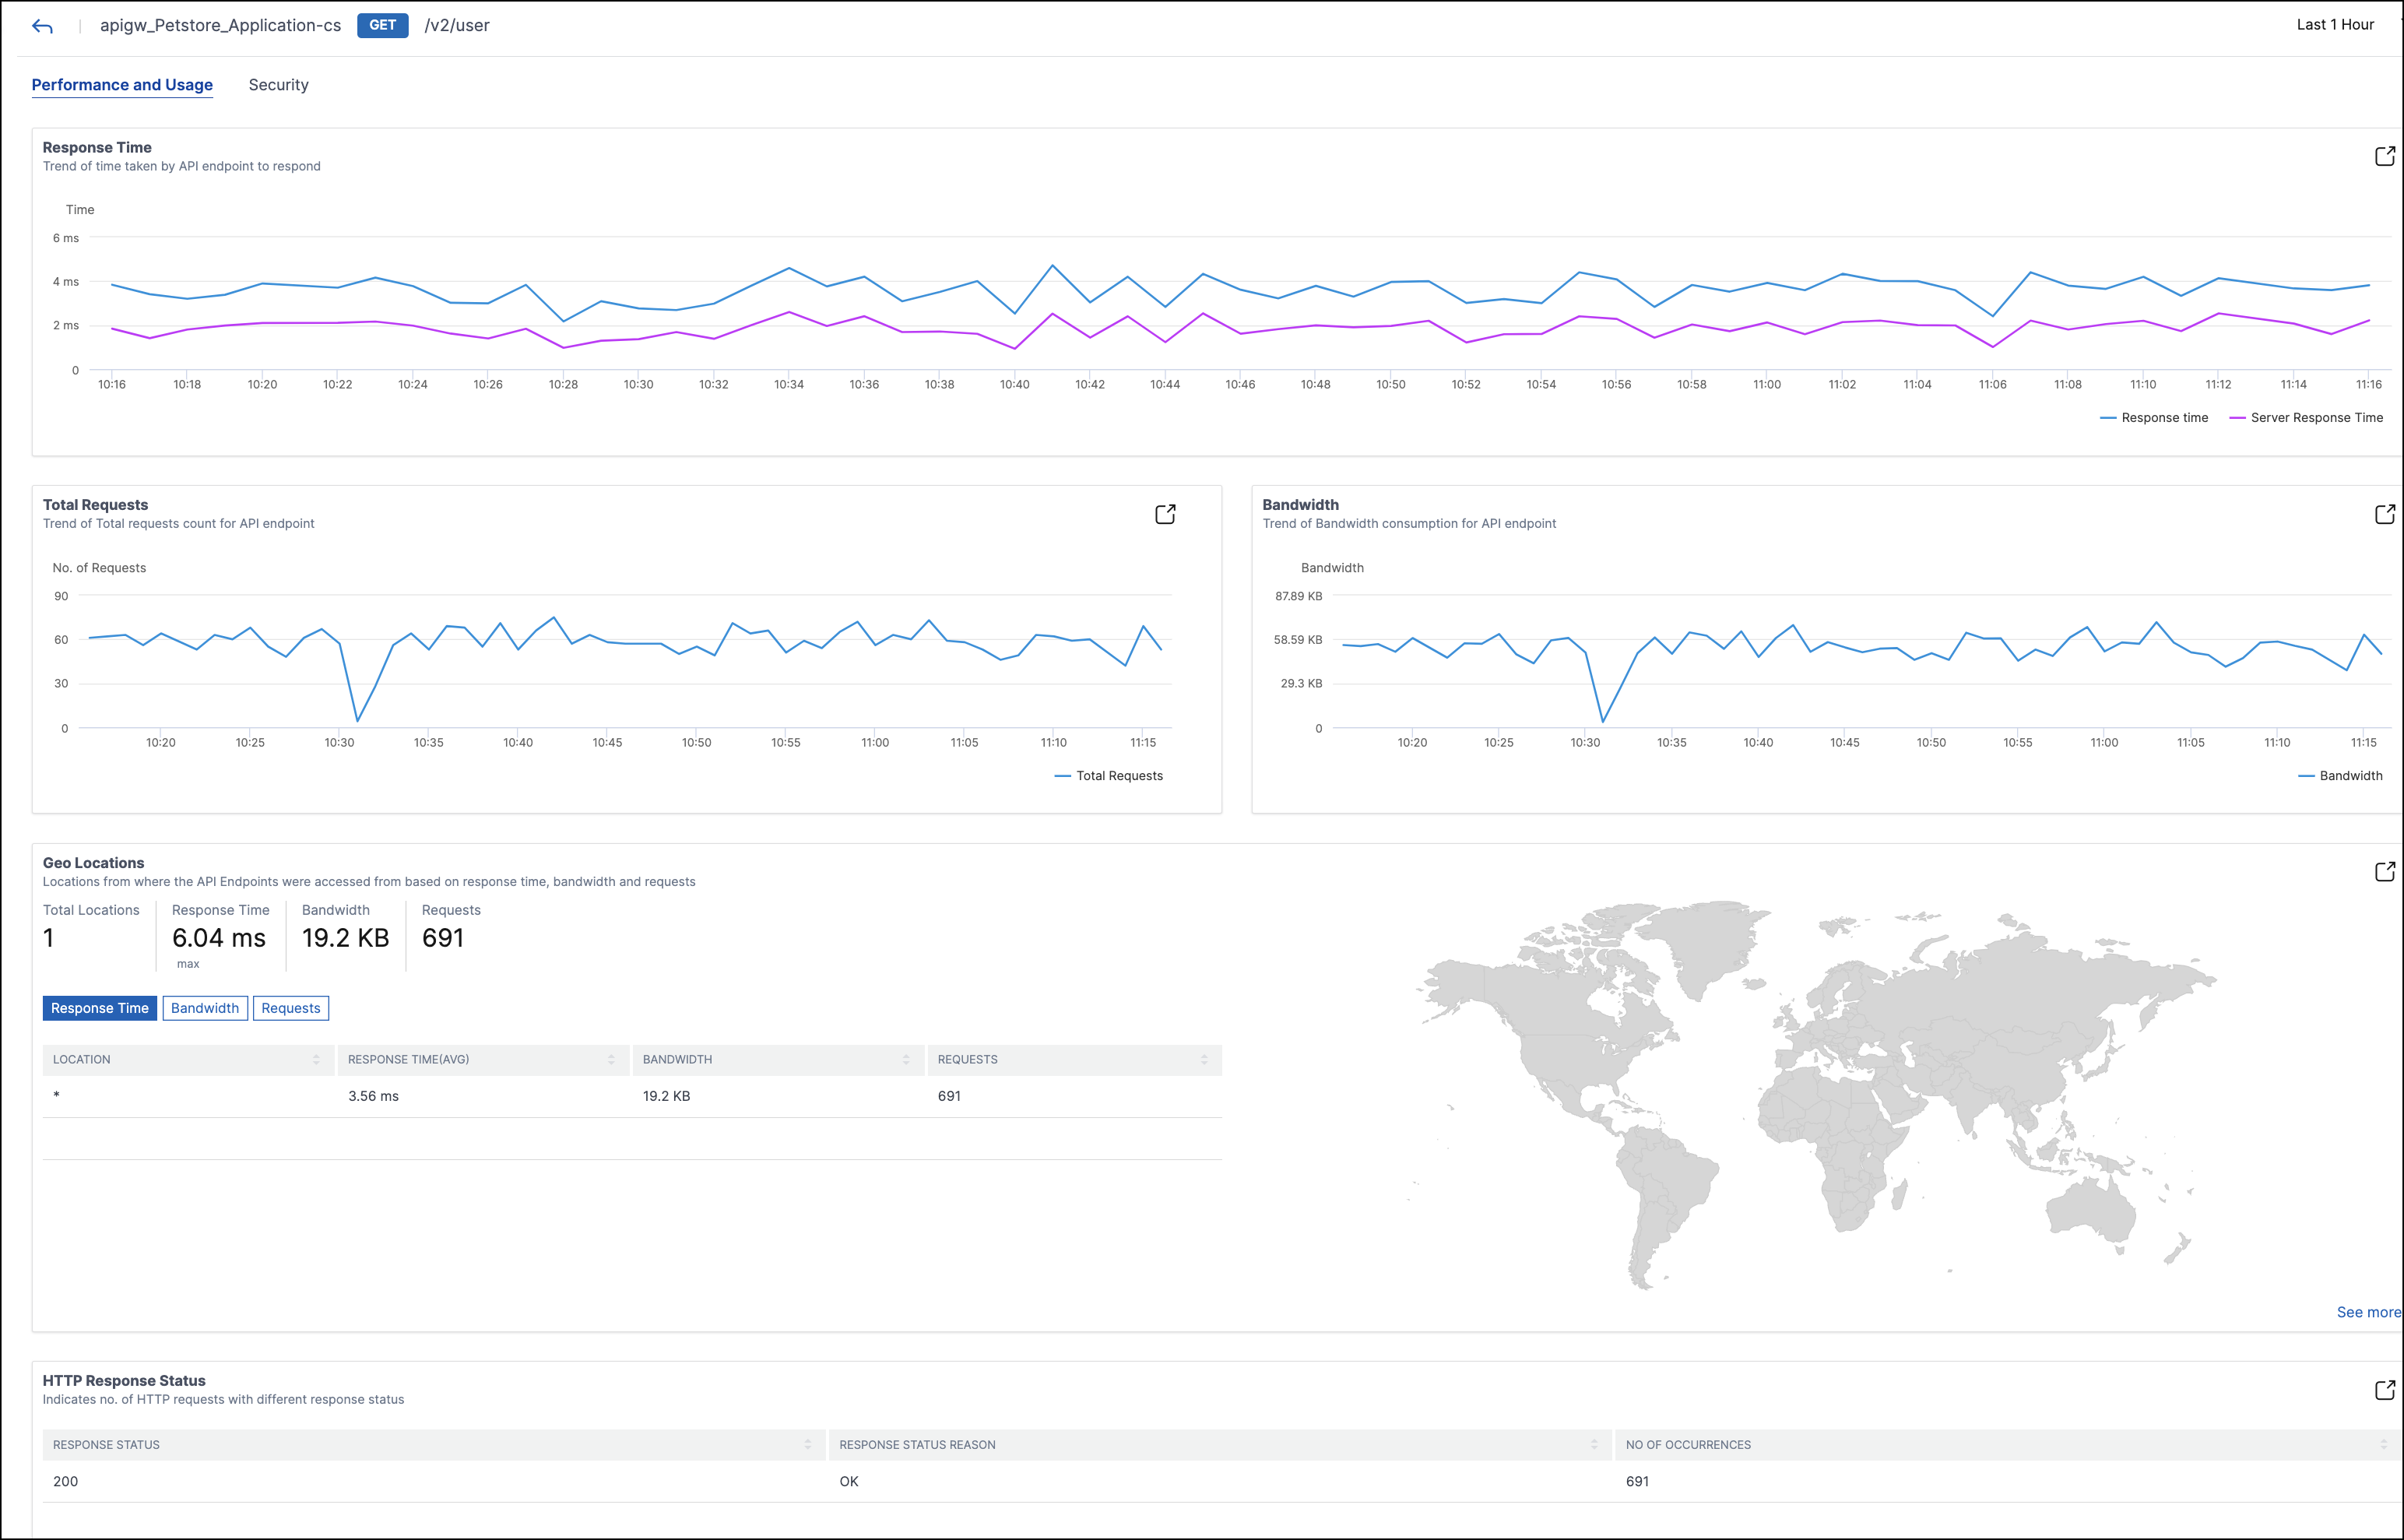Screen dimensions: 2404x1540
Task: Click the OK status reason cell
Action: 848,1481
